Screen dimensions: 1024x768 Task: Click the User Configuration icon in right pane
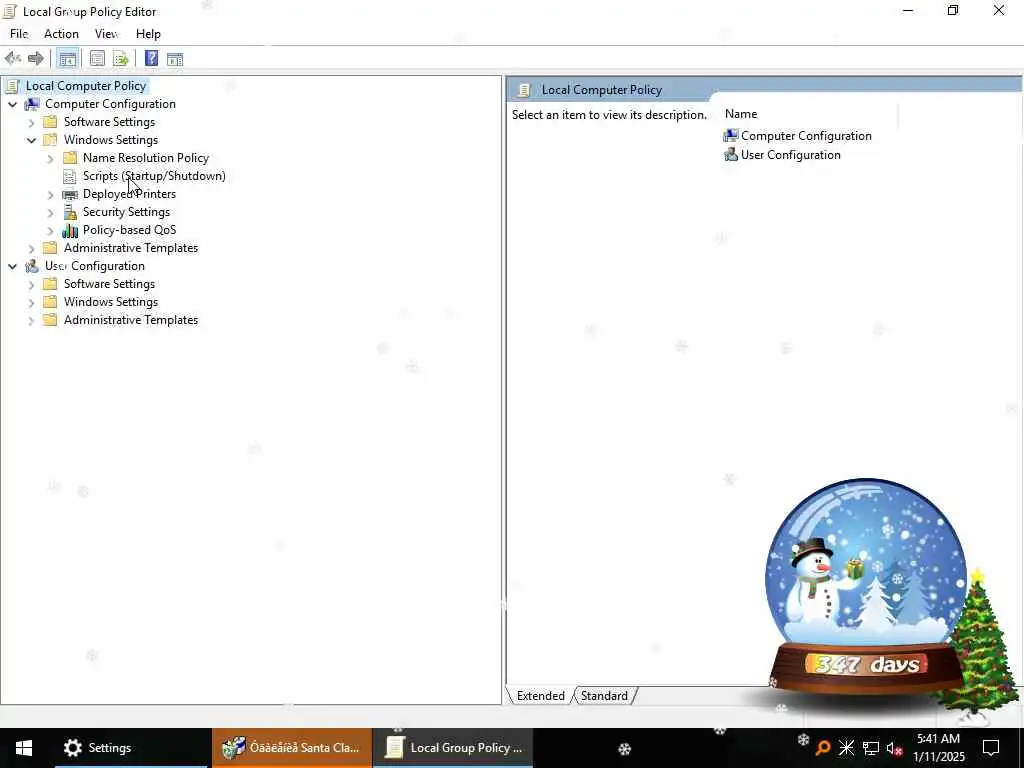click(x=731, y=155)
